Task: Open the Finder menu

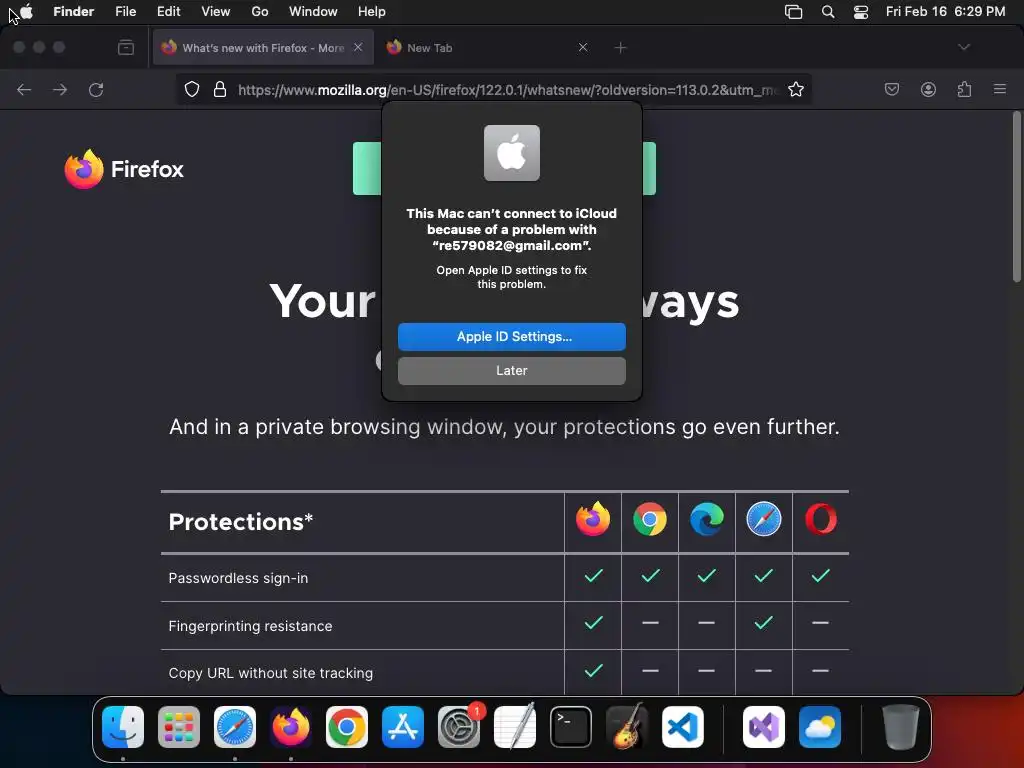Action: 73,11
